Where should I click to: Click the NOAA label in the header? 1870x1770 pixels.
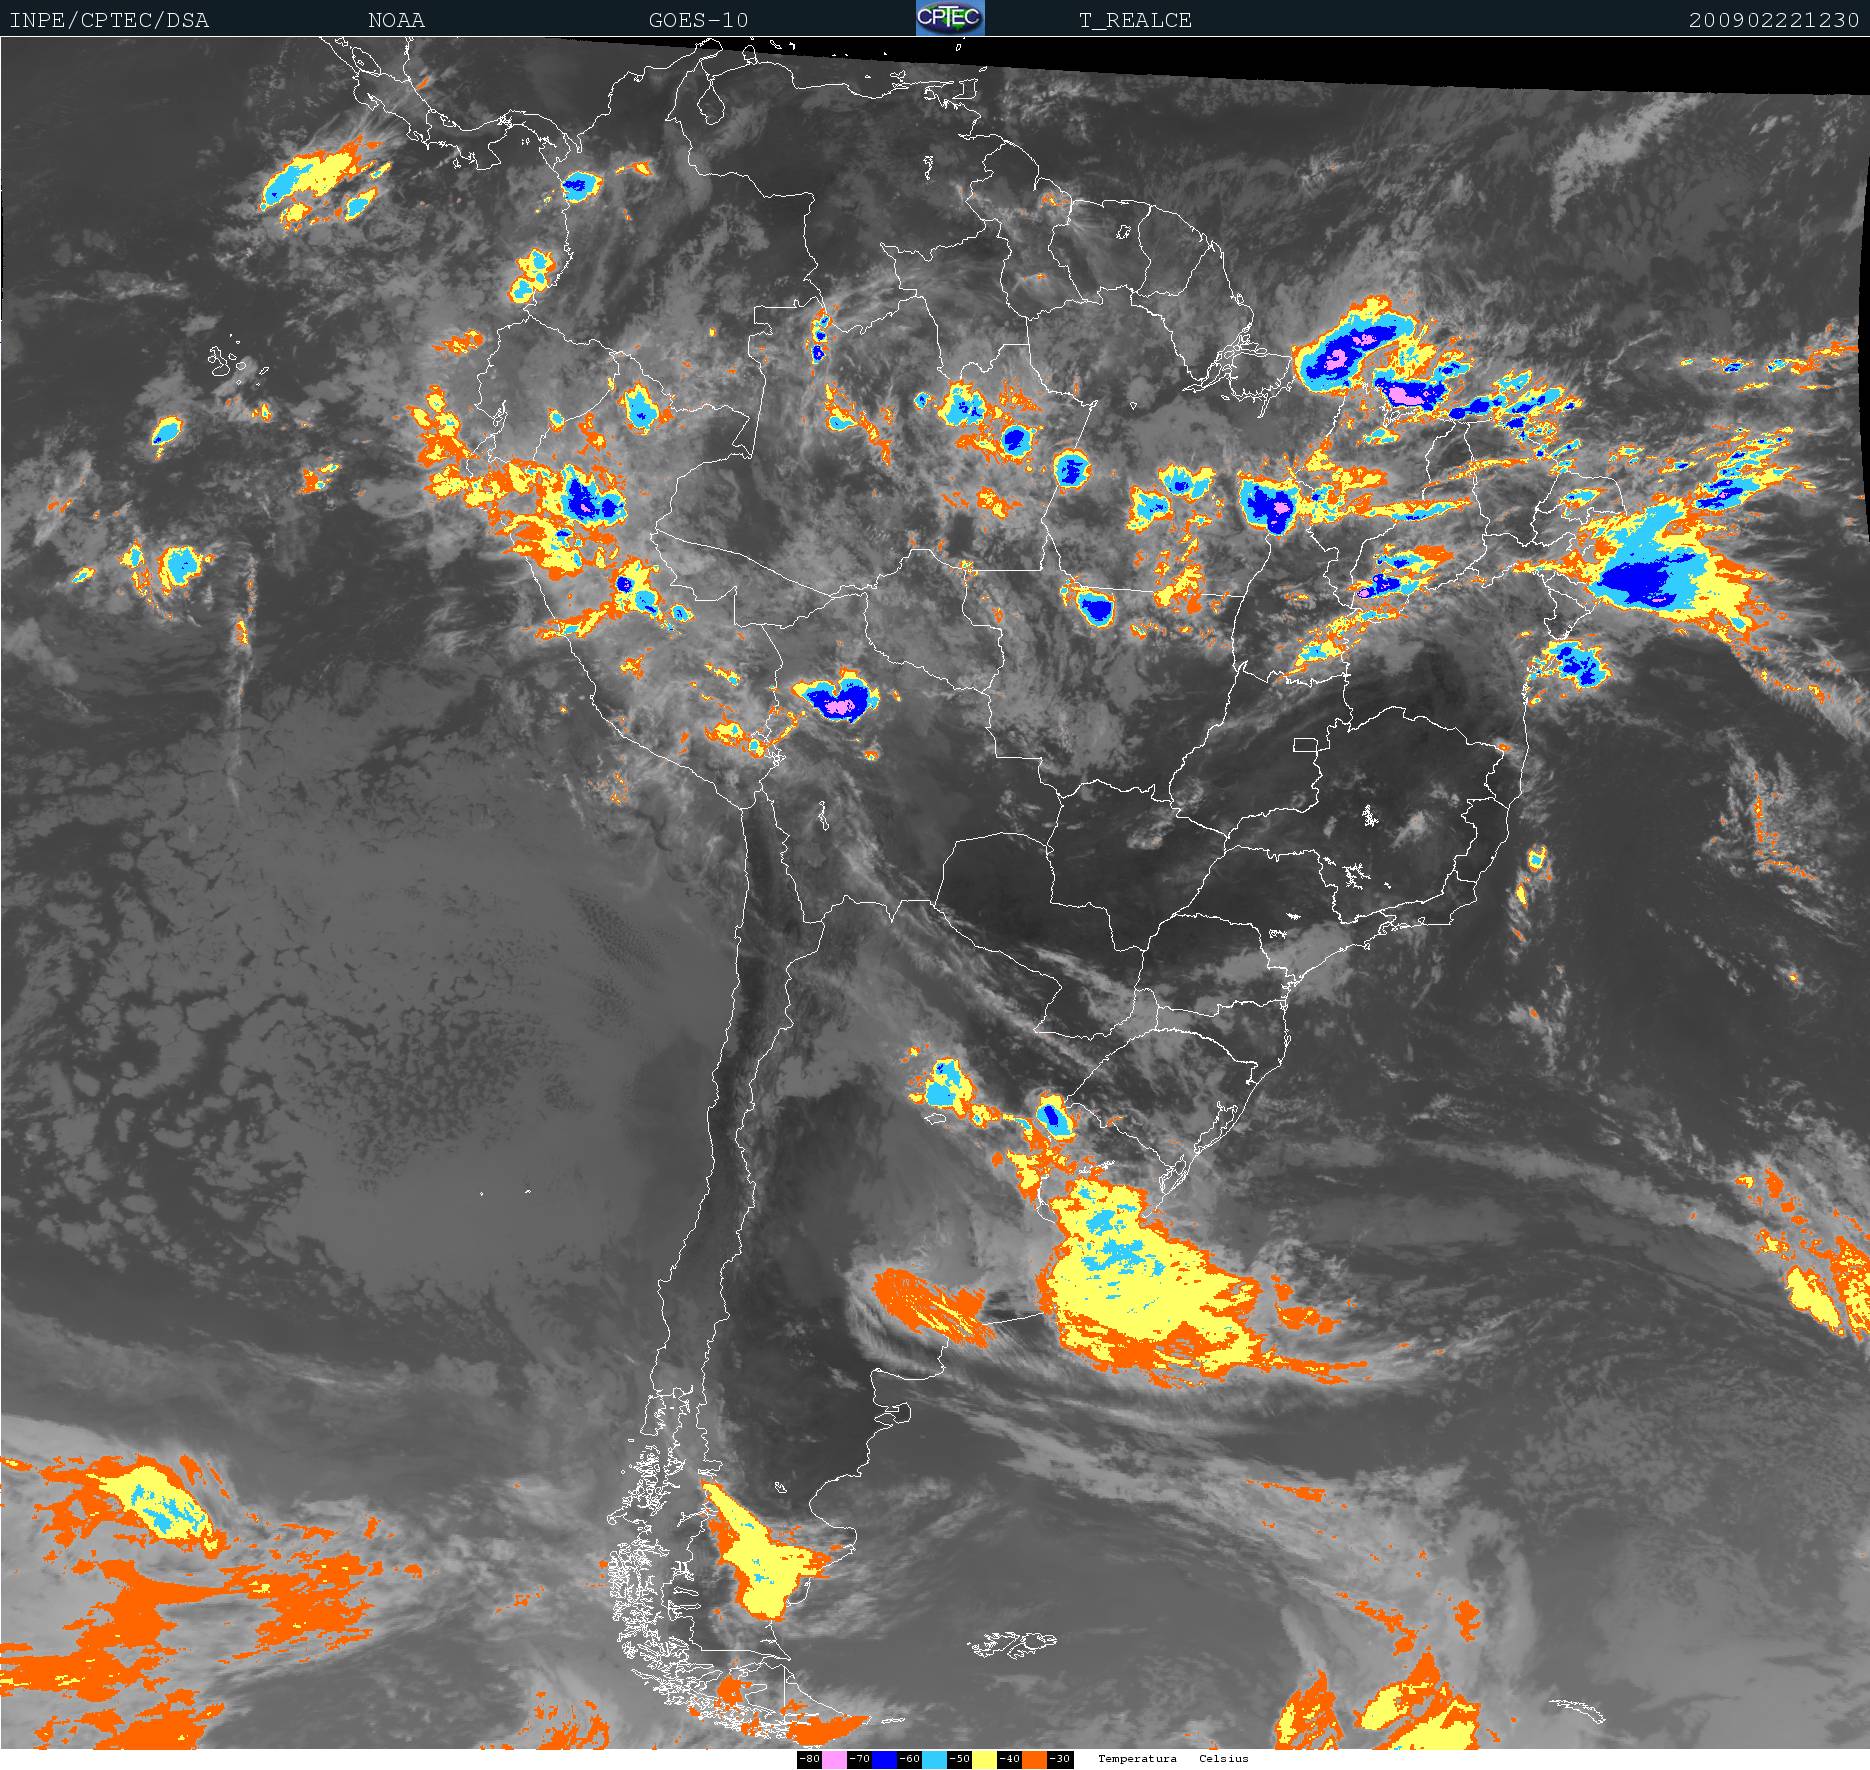click(x=396, y=20)
